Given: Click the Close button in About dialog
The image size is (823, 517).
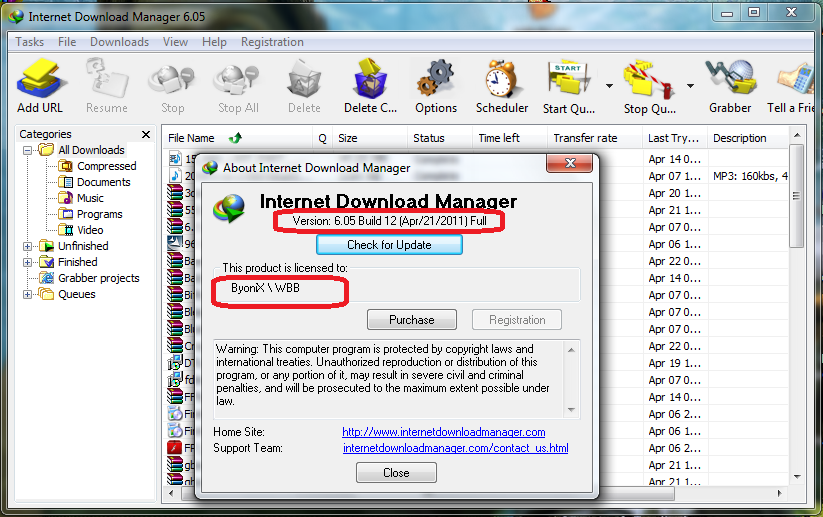Looking at the screenshot, I should [396, 472].
